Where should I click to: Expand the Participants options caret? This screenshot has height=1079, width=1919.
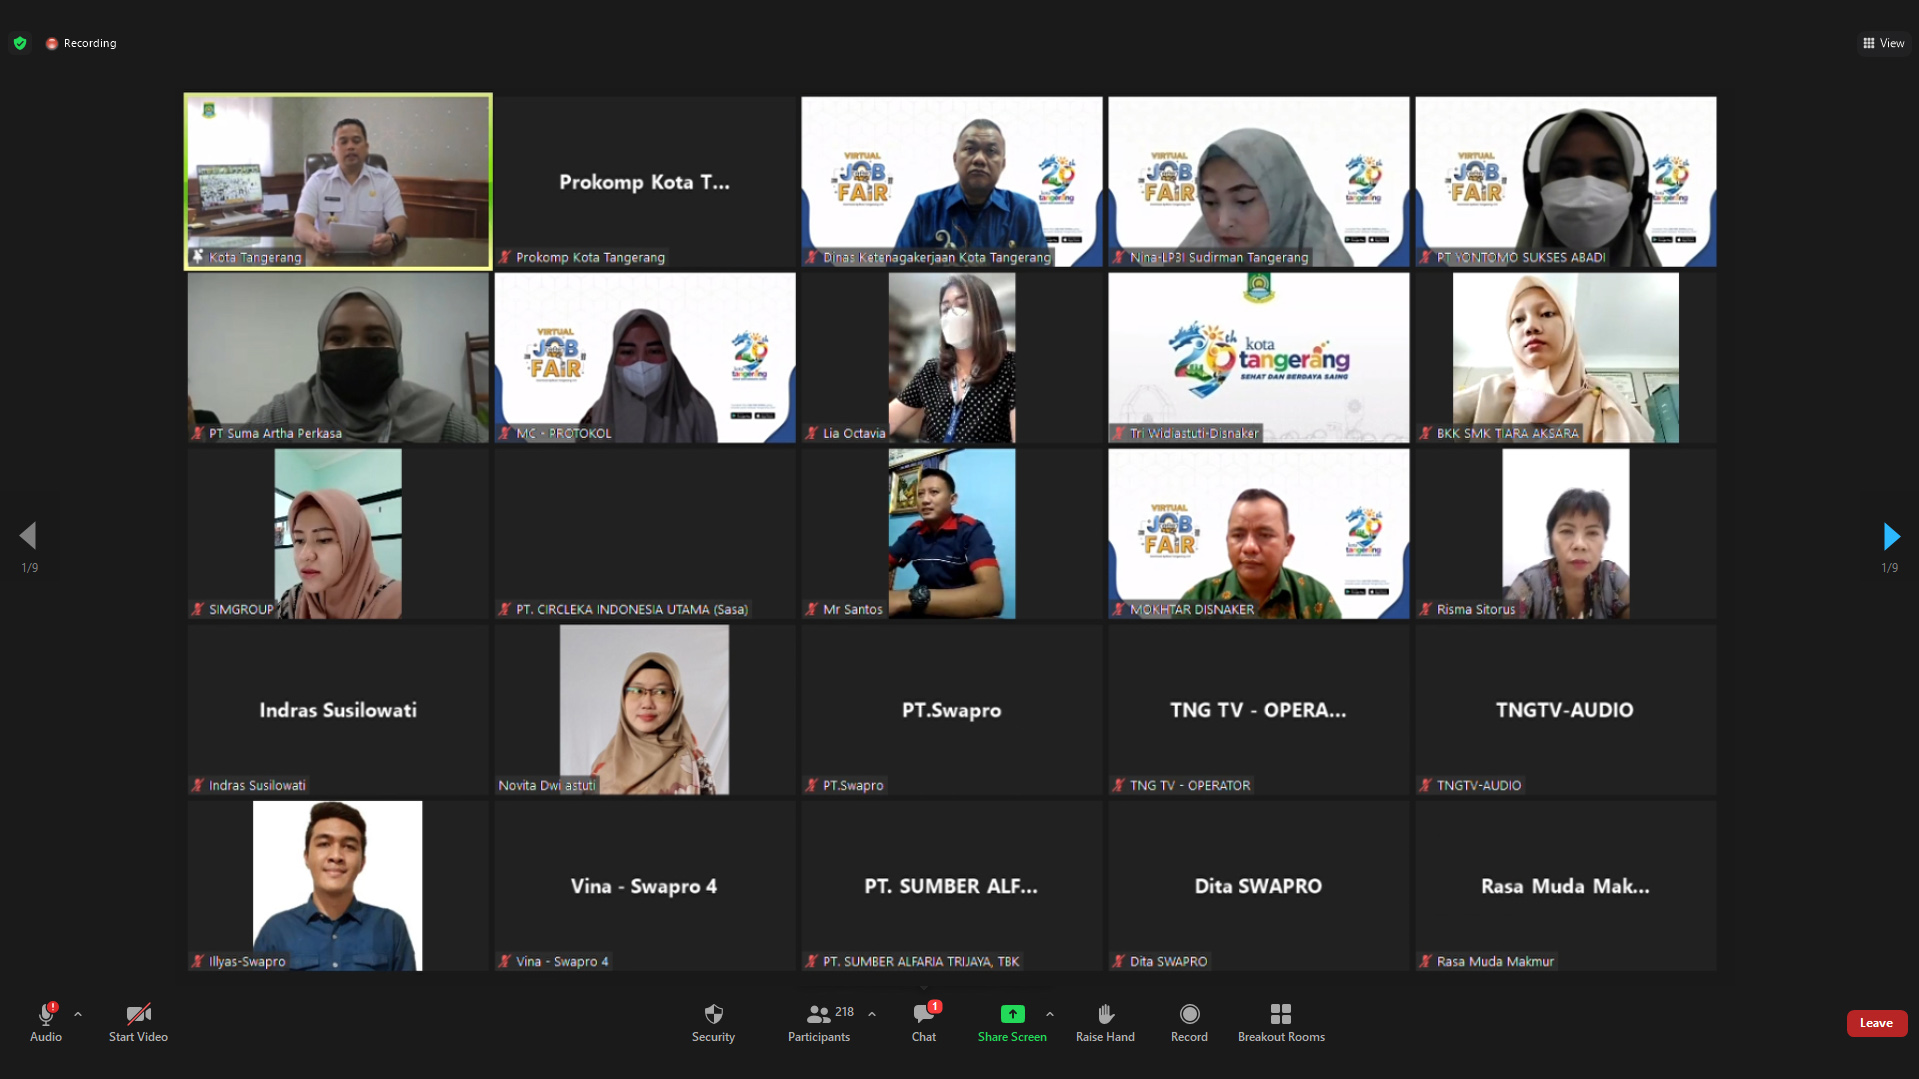pos(872,1014)
